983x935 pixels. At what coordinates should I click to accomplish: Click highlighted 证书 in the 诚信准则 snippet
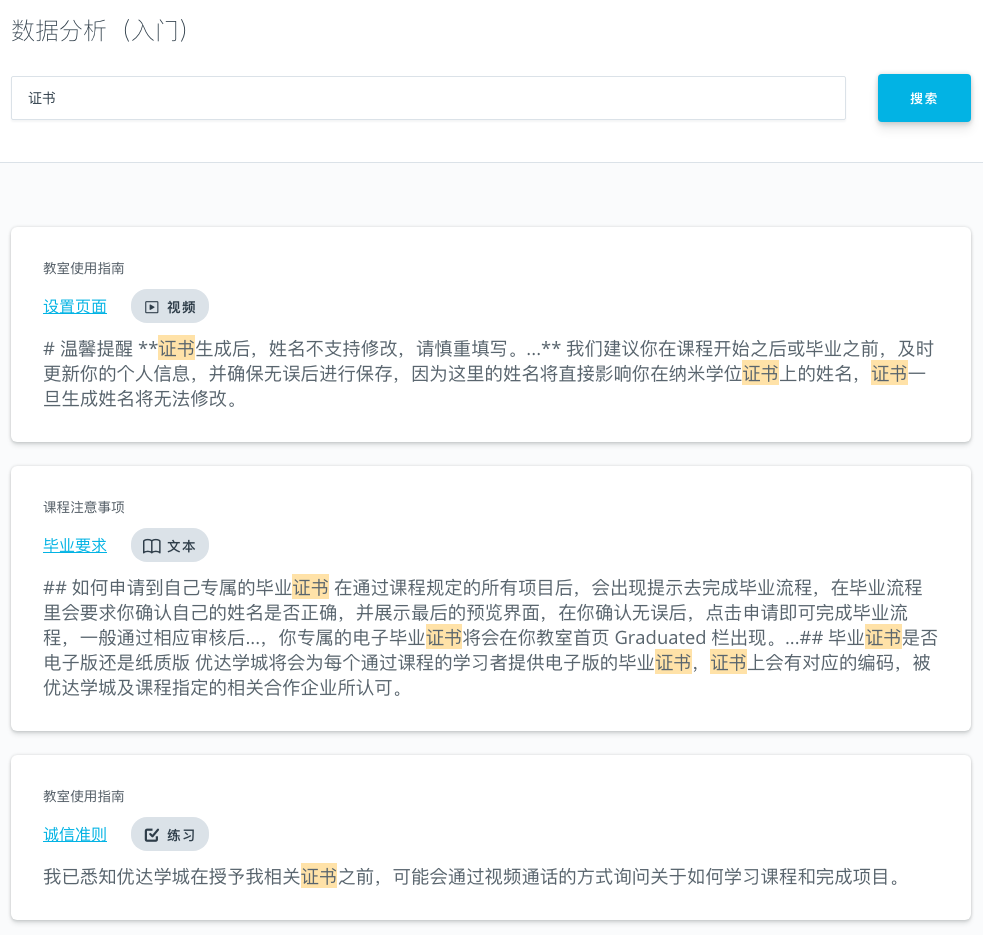(x=319, y=877)
